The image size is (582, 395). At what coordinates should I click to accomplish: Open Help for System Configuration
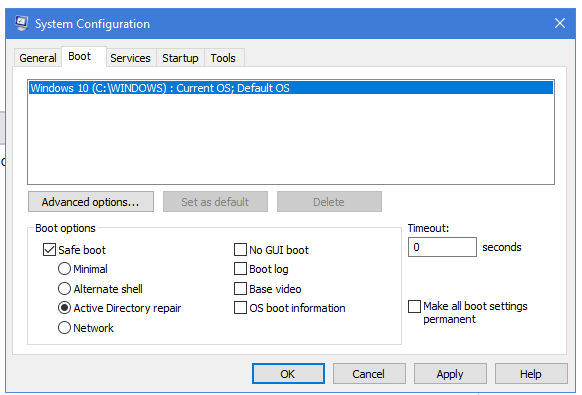point(531,373)
